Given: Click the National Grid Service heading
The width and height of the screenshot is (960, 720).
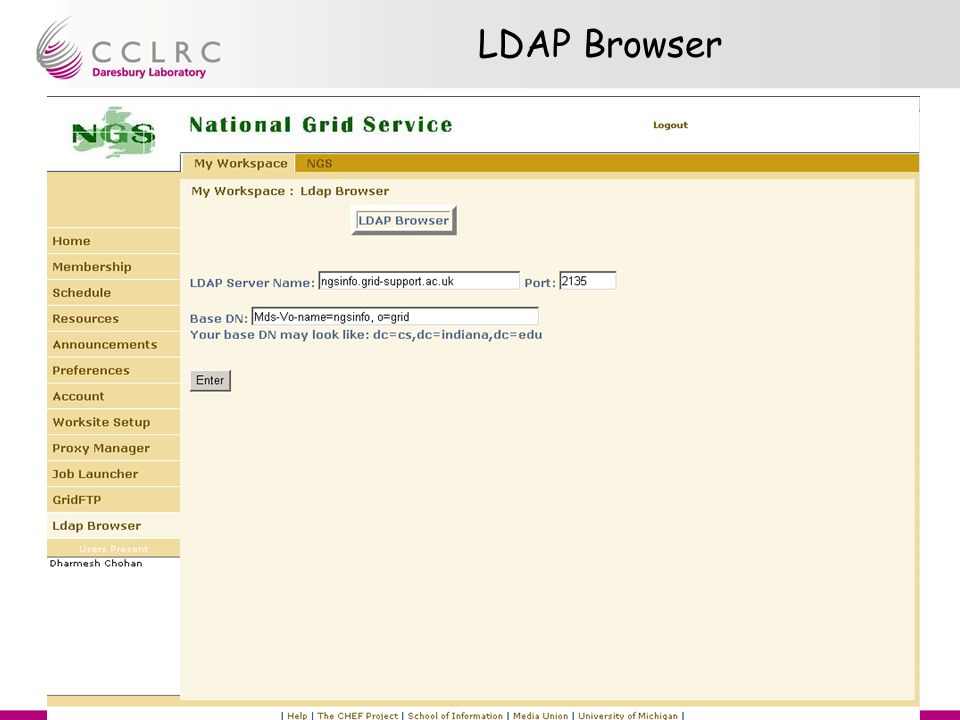Looking at the screenshot, I should (321, 124).
